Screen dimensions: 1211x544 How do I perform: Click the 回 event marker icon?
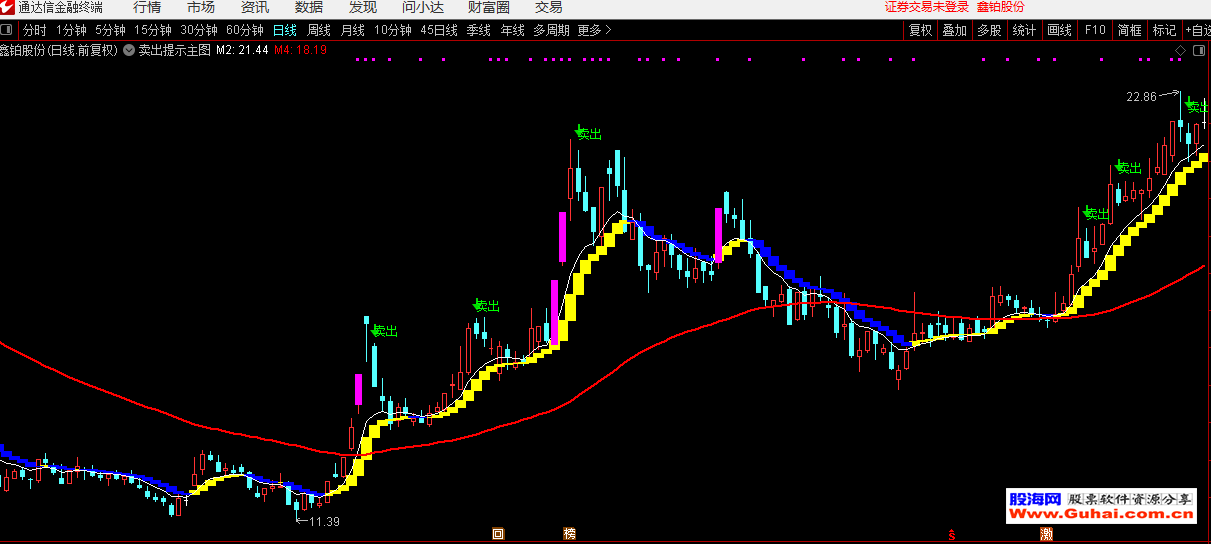[497, 534]
